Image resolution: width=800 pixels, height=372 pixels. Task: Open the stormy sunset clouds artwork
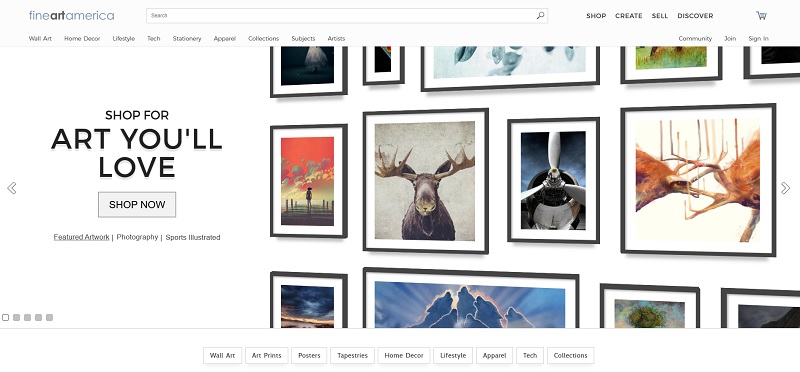click(309, 301)
